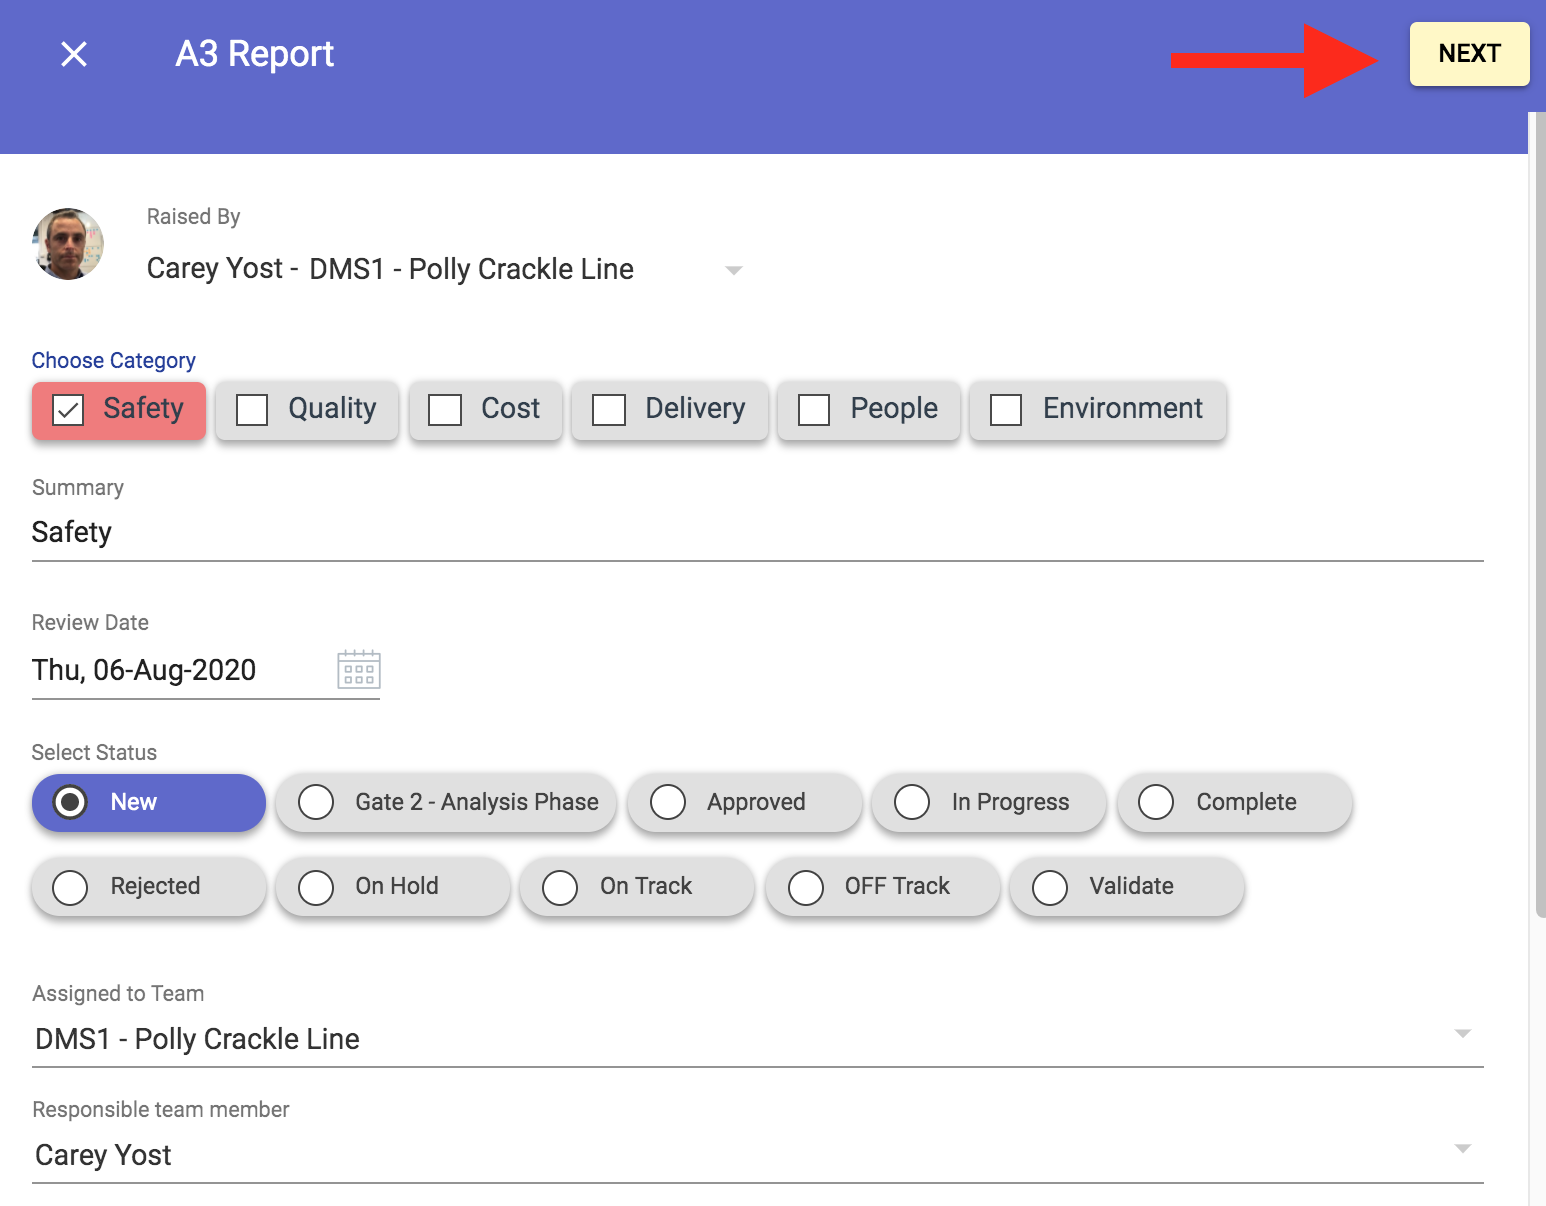Select the Approved status
Viewport: 1546px width, 1206px height.
pyautogui.click(x=745, y=802)
